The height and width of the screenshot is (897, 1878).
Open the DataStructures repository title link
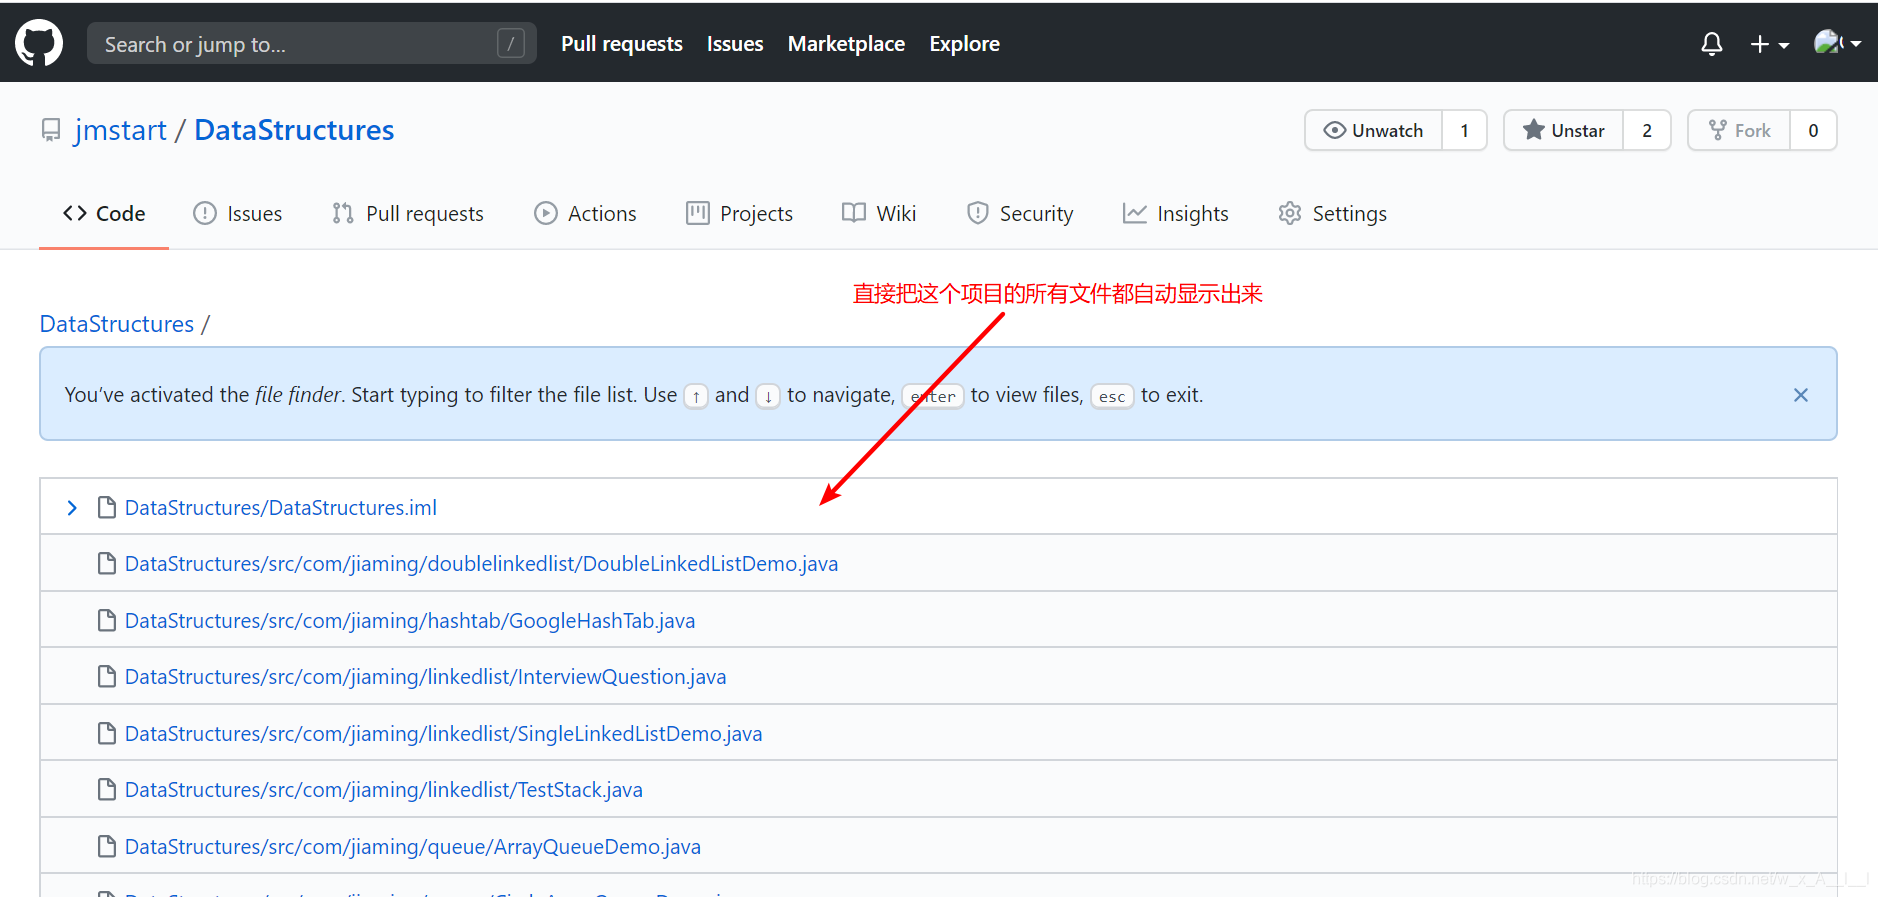294,130
